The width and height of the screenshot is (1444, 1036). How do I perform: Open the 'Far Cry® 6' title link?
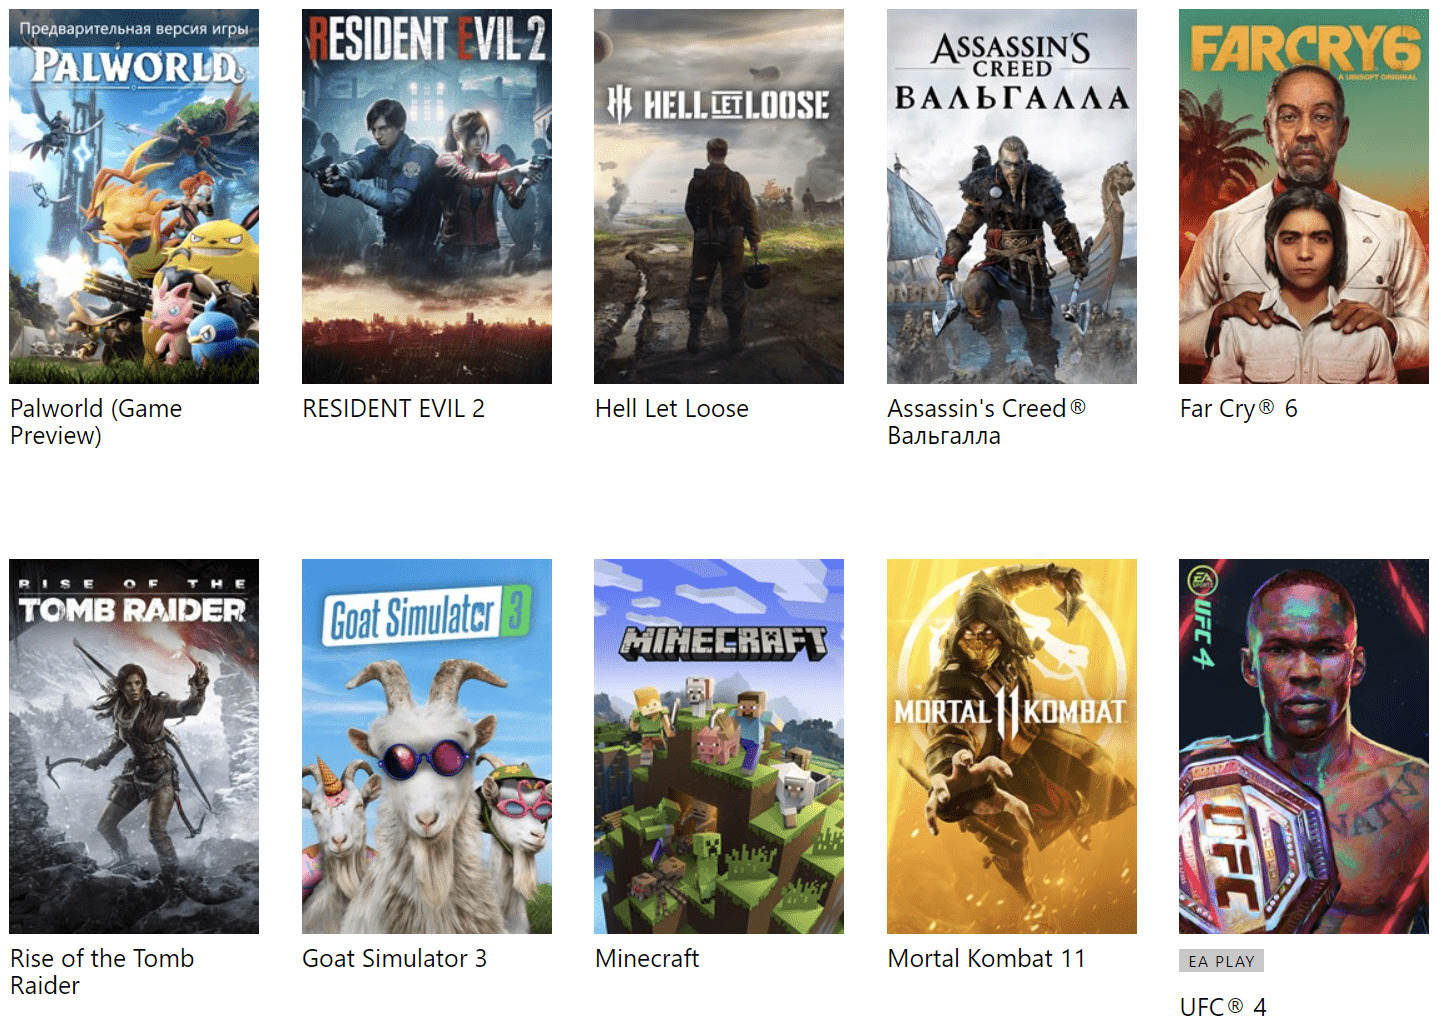[x=1238, y=409]
